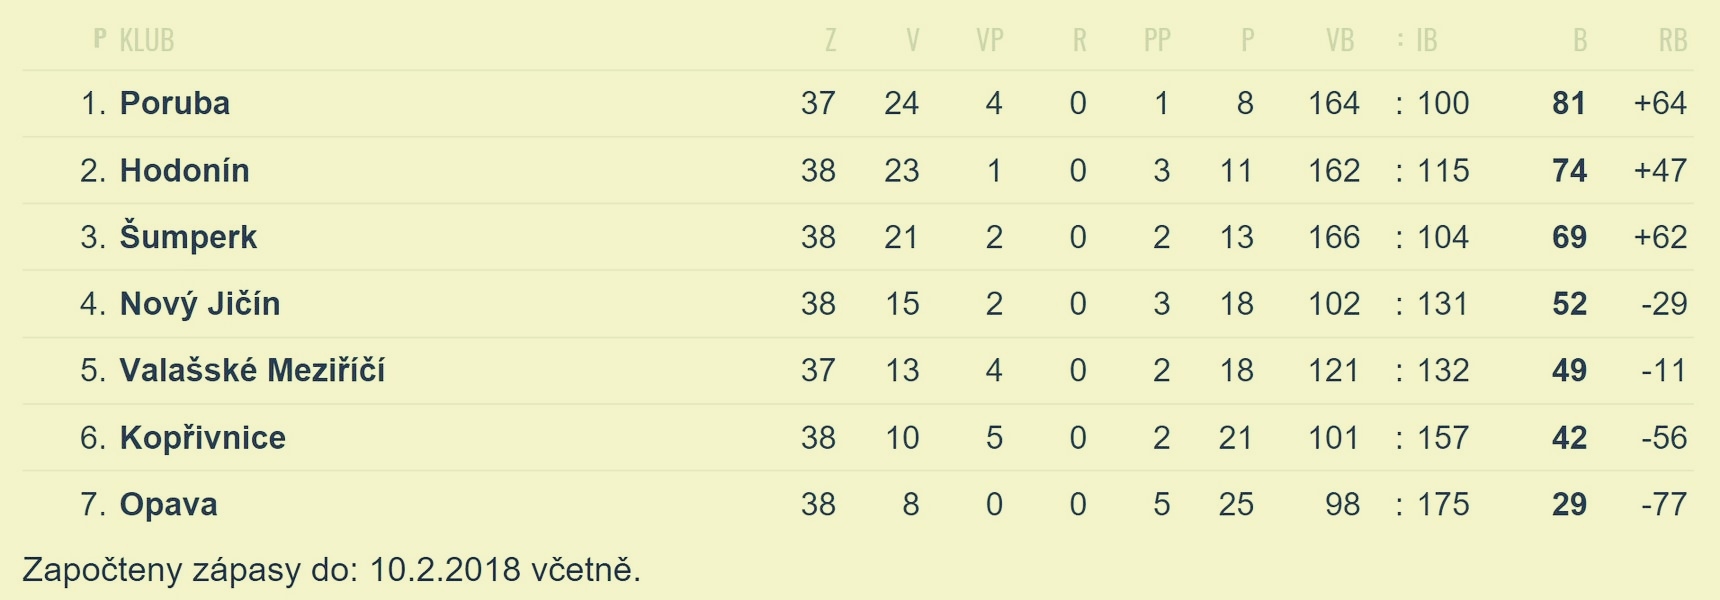Click the B points column header
The height and width of the screenshot is (600, 1720).
coord(1580,40)
